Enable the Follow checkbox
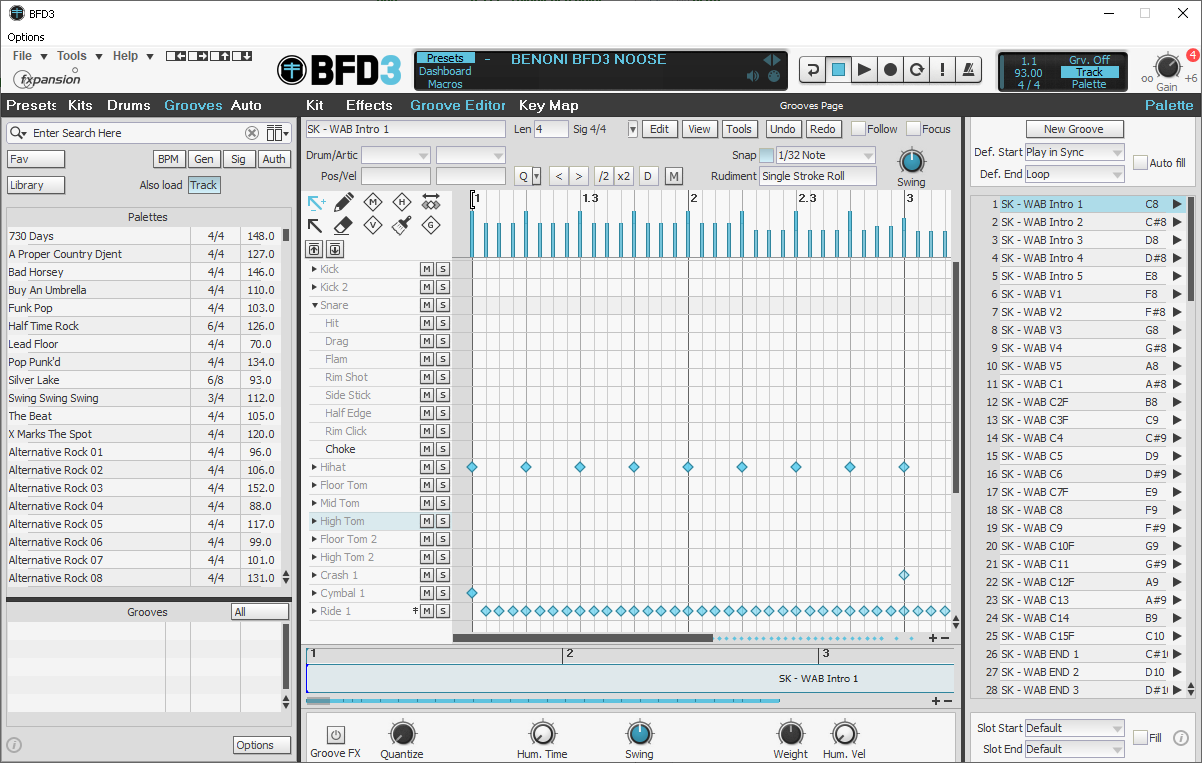1202x763 pixels. coord(858,129)
